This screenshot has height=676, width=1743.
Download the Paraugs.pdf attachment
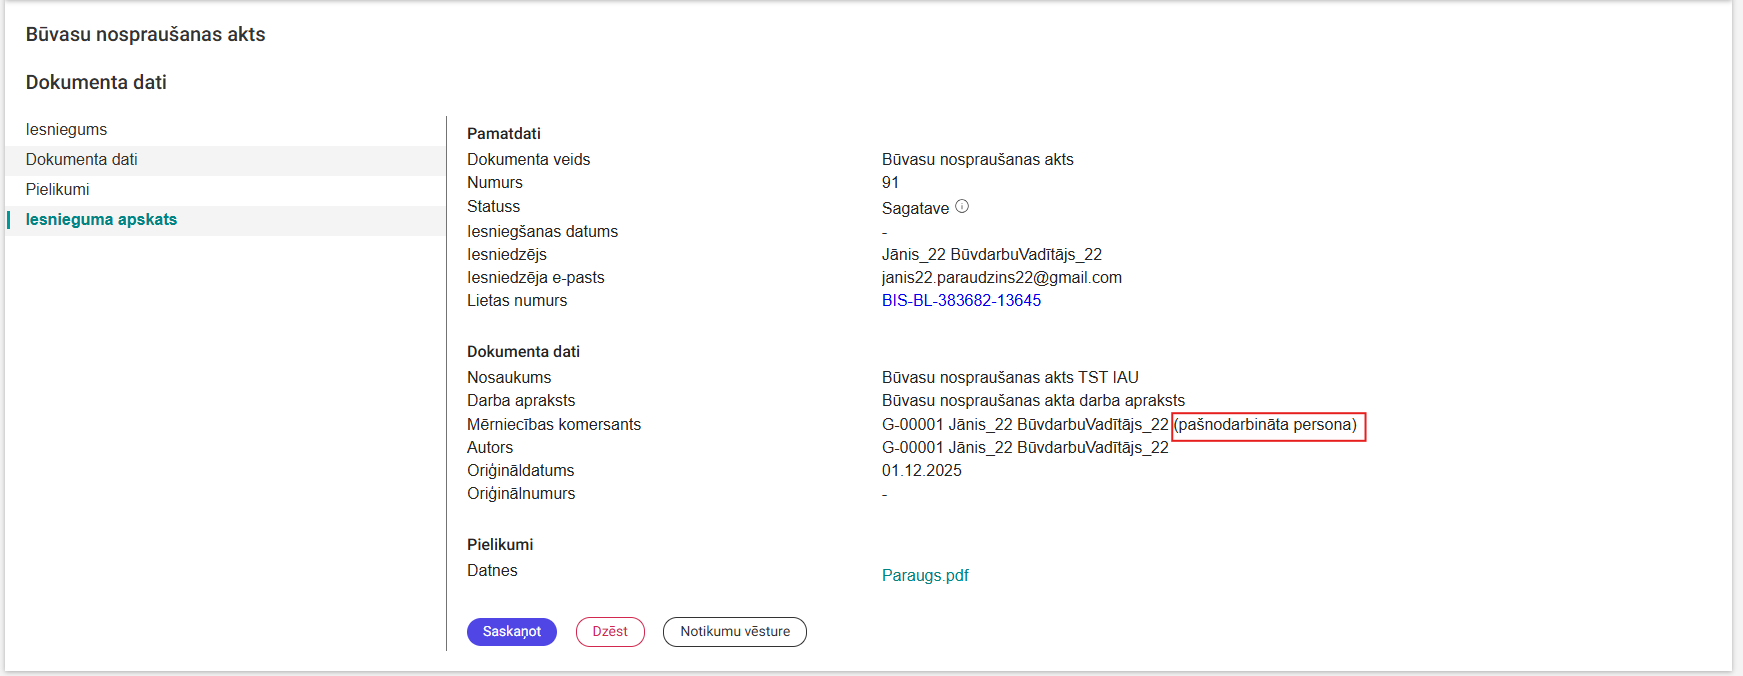point(925,576)
